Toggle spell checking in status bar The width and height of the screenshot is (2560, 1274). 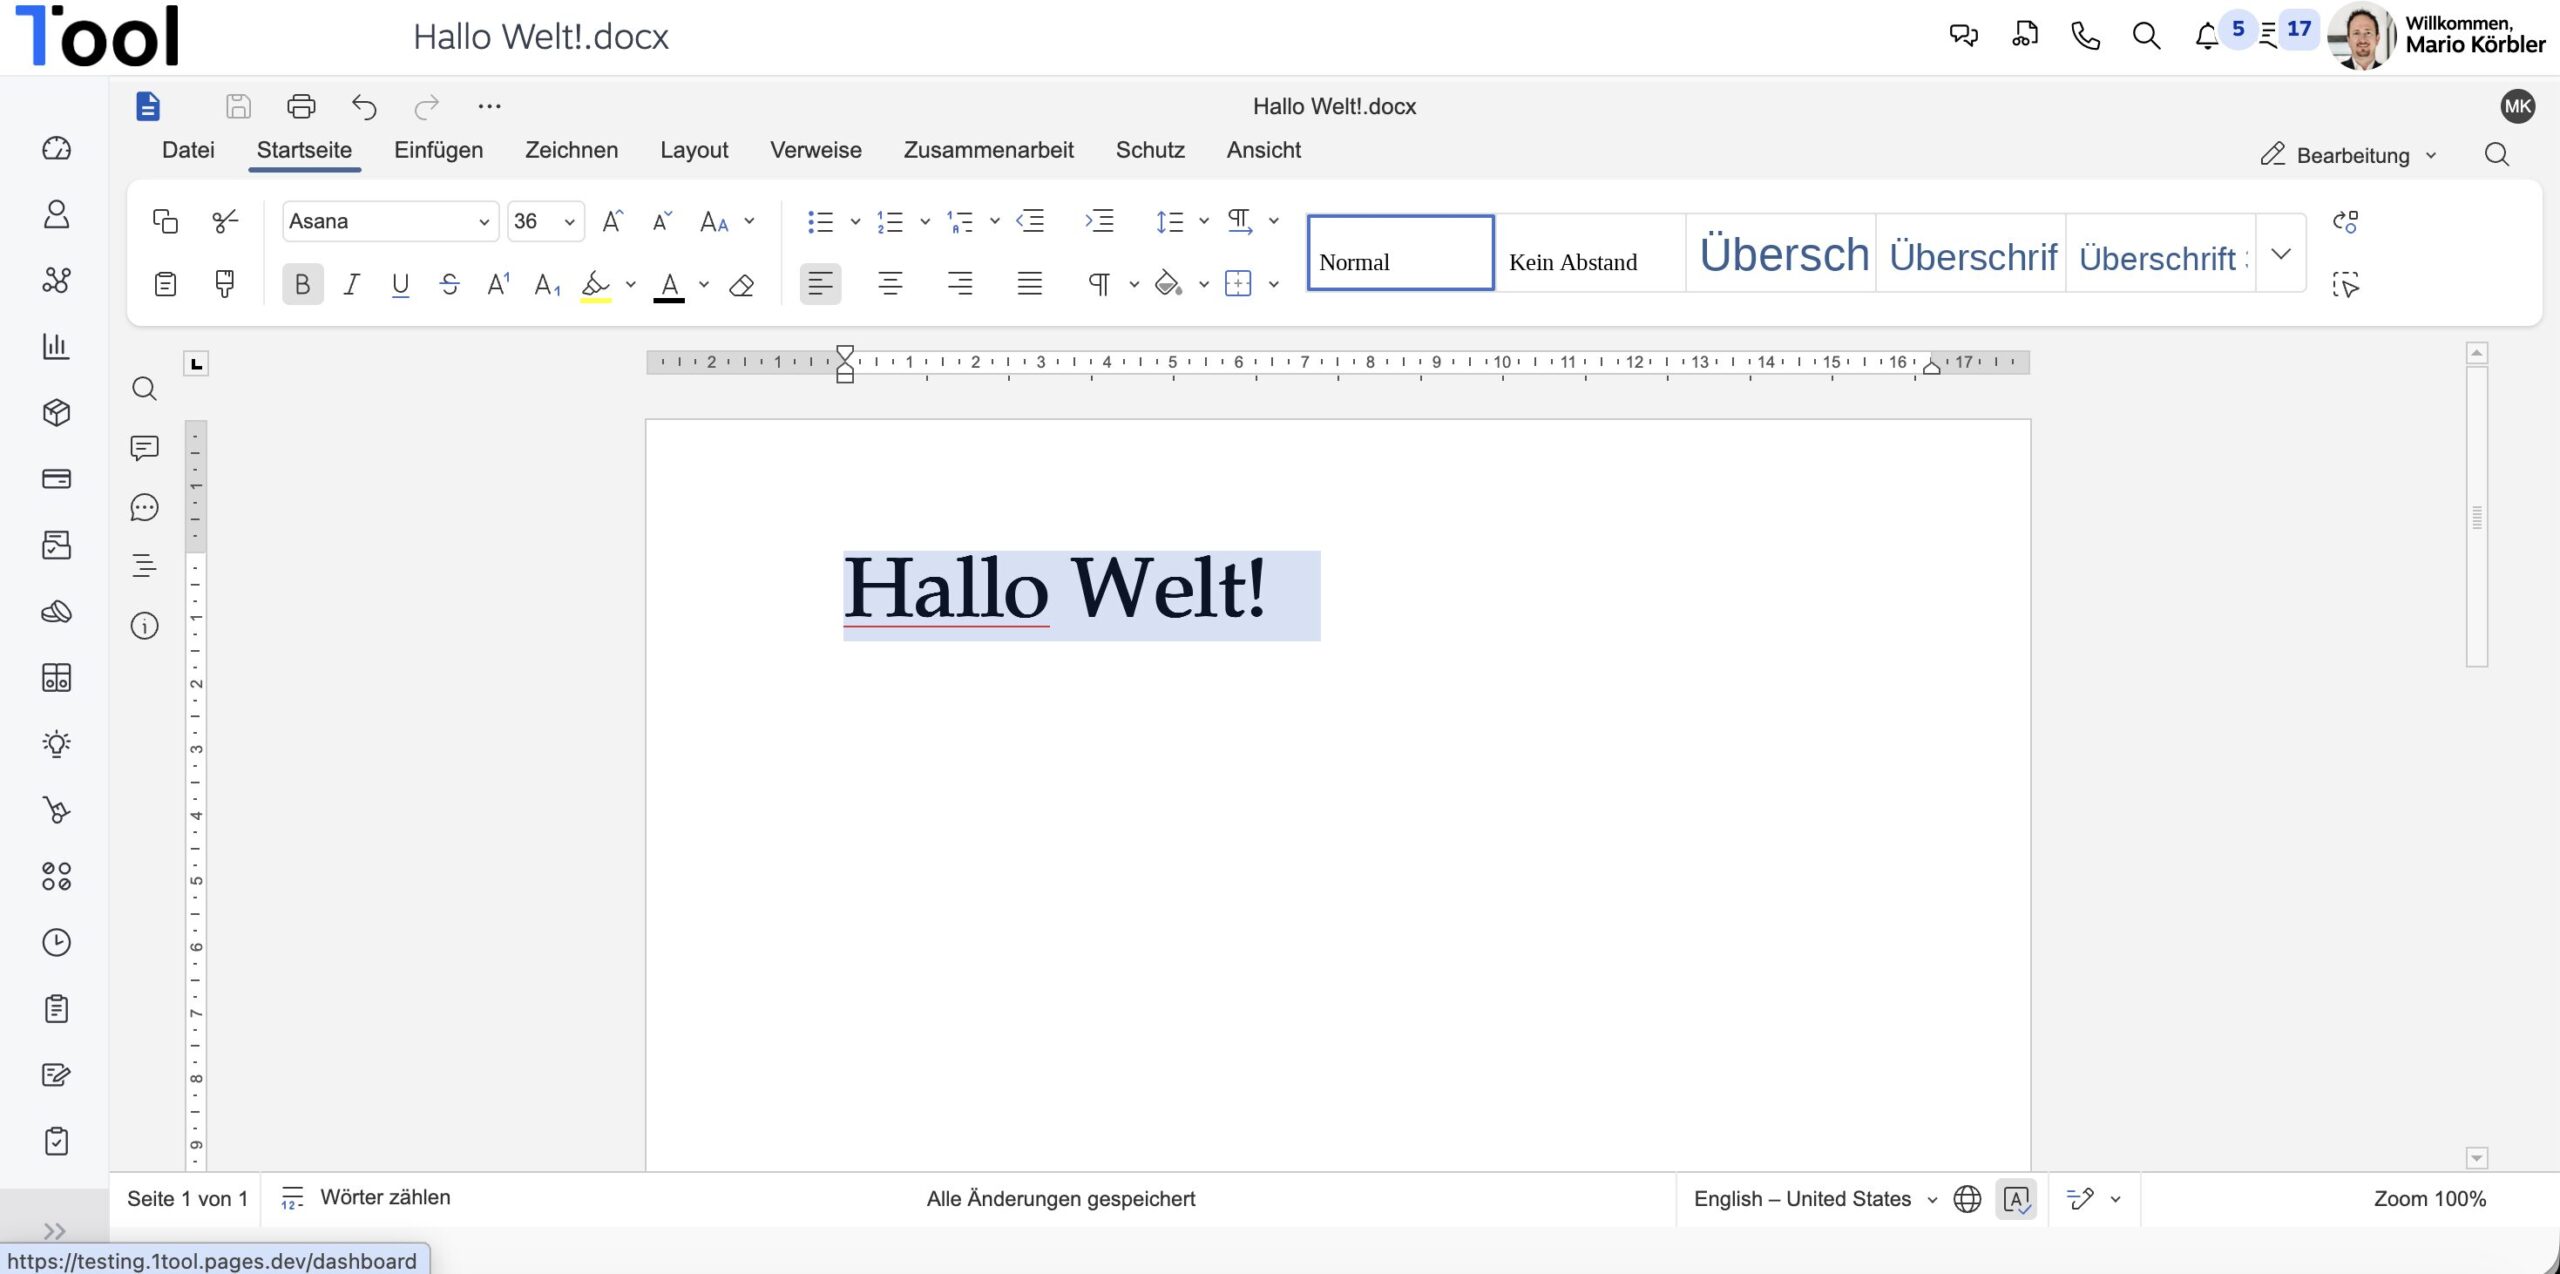(2015, 1199)
